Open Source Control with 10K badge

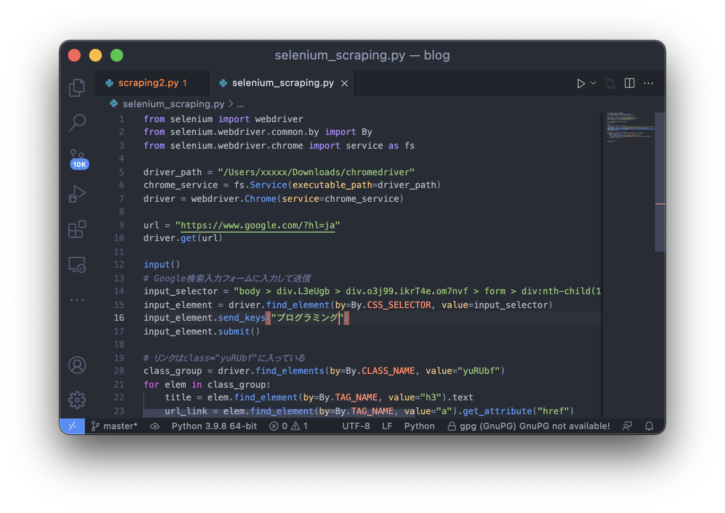point(77,159)
